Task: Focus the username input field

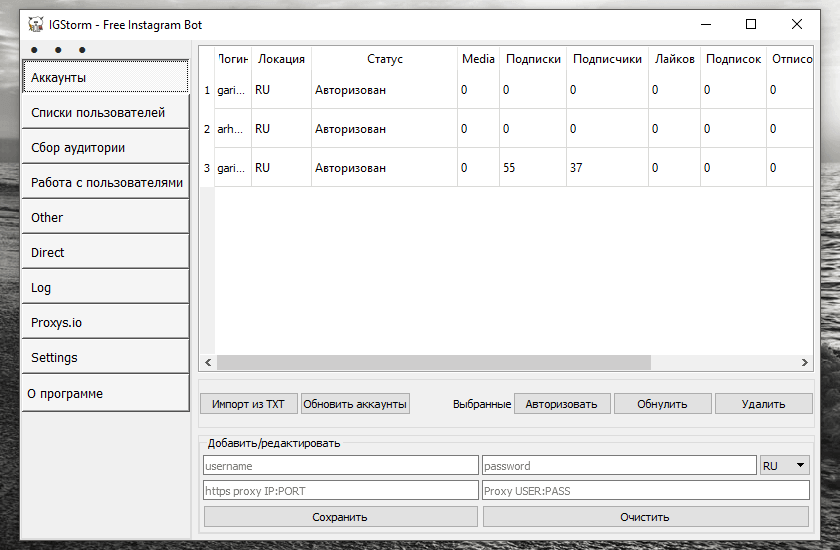Action: pyautogui.click(x=340, y=465)
